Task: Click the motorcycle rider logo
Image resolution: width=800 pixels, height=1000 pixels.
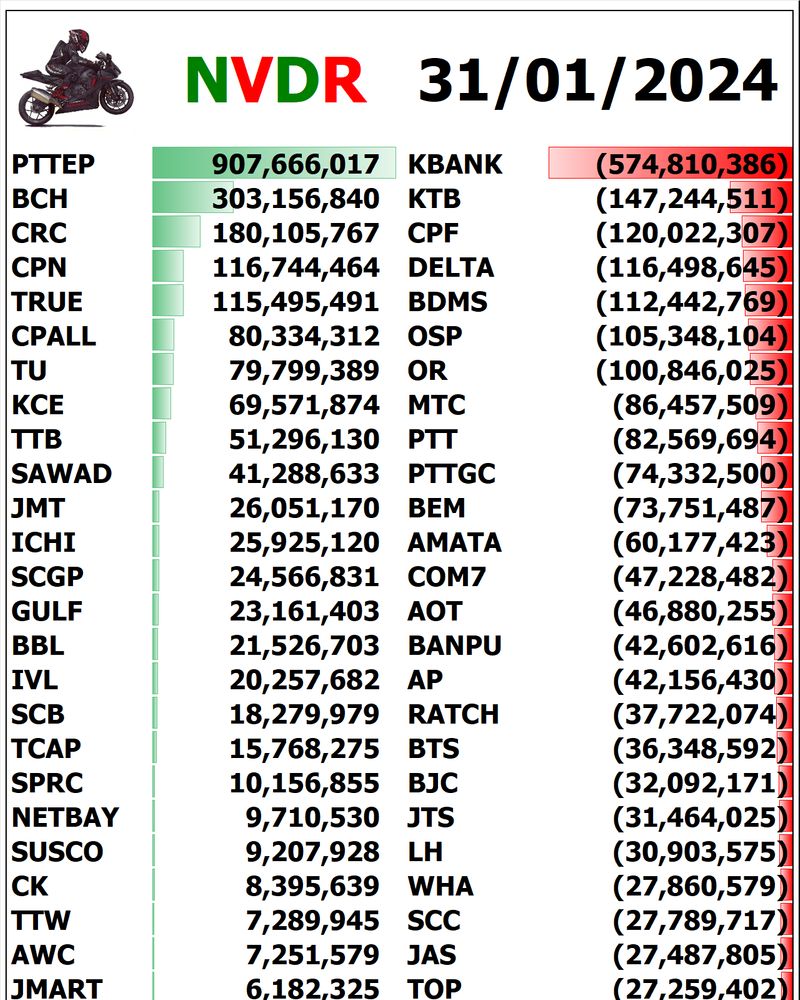Action: pyautogui.click(x=76, y=80)
